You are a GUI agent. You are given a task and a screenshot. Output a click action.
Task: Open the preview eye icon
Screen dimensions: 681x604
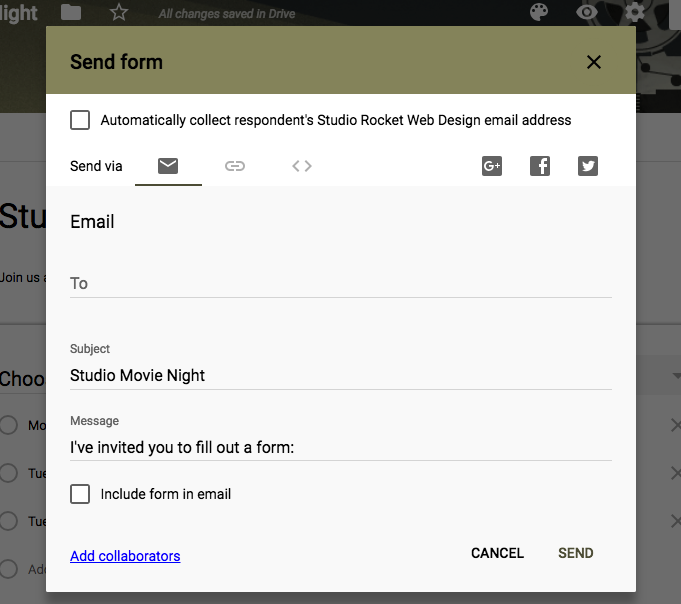tap(587, 12)
